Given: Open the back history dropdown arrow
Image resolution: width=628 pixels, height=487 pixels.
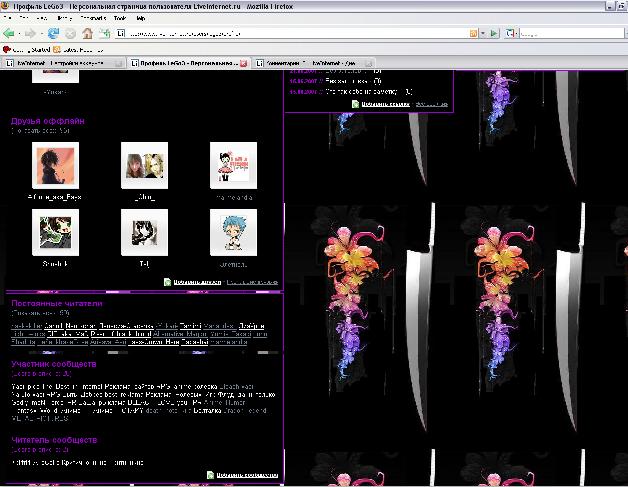Looking at the screenshot, I should 19,34.
